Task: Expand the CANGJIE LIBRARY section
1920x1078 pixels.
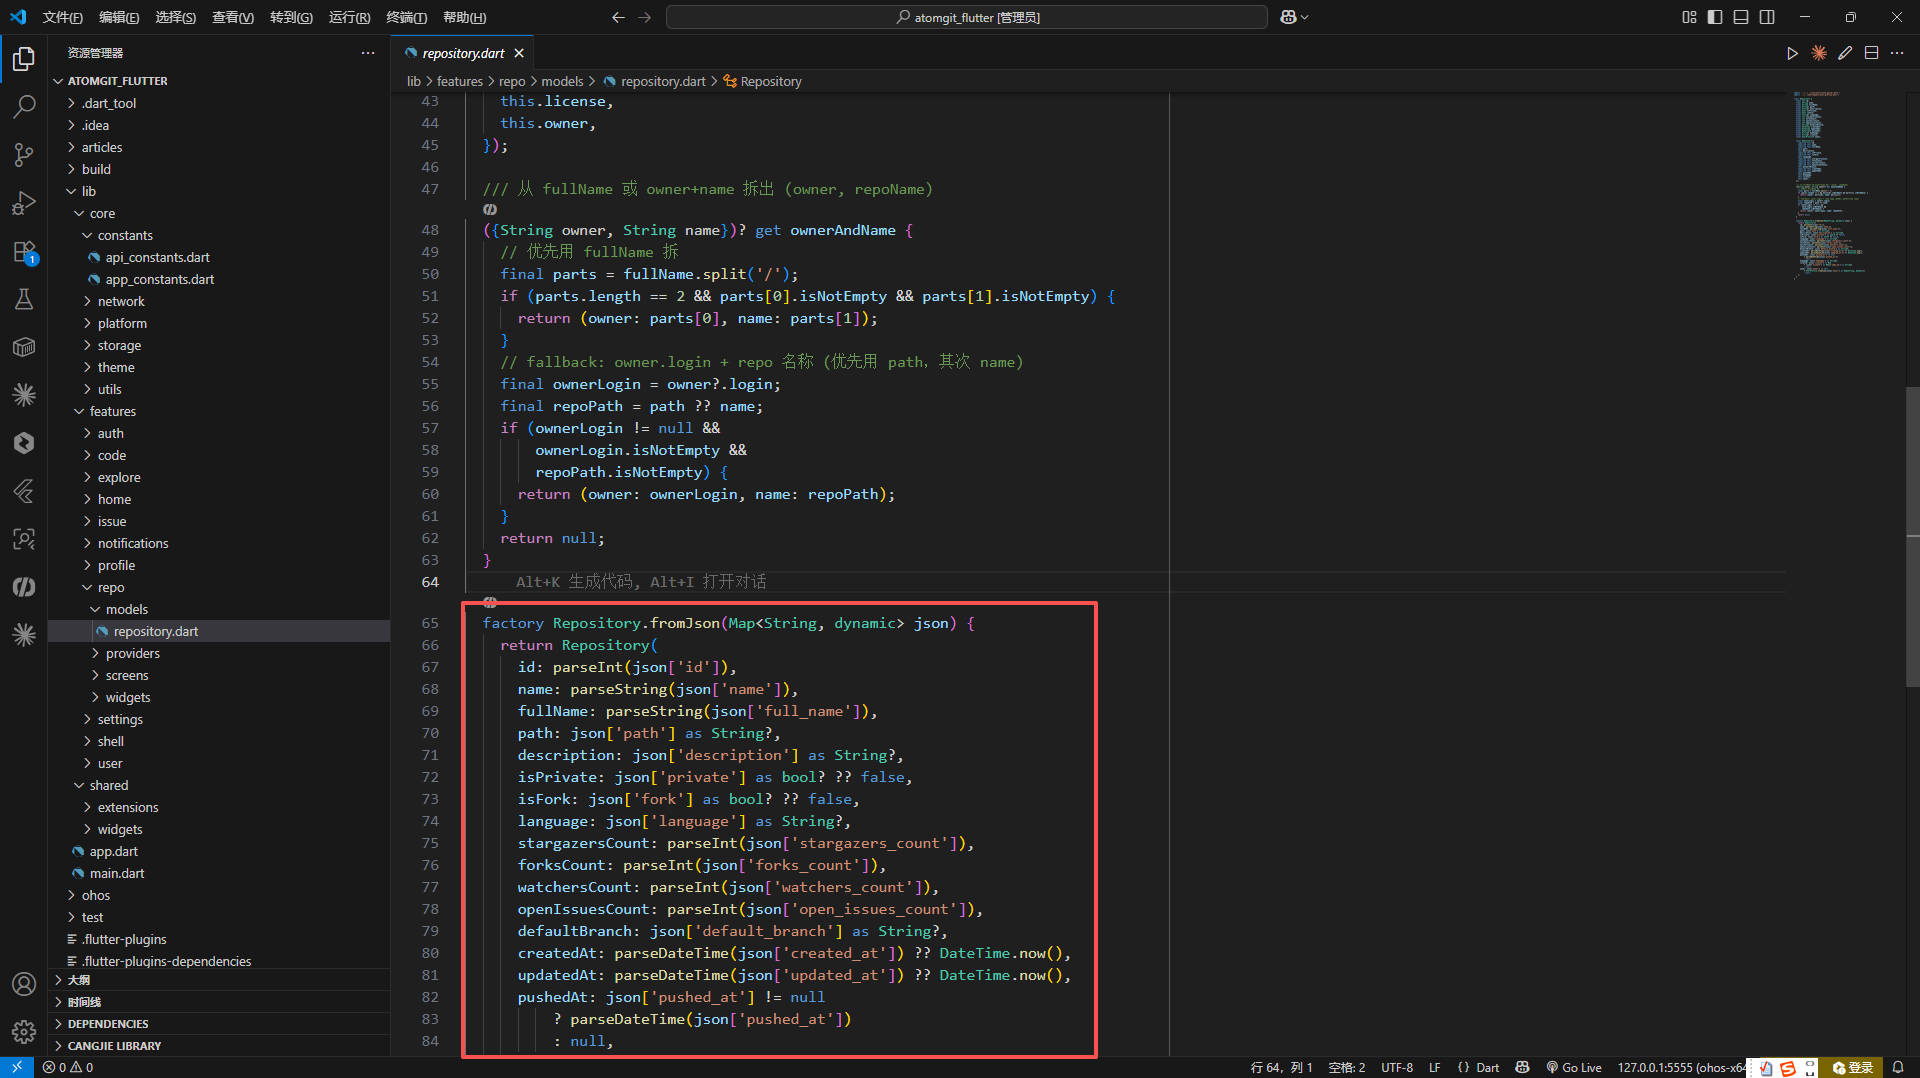Action: [219, 1045]
